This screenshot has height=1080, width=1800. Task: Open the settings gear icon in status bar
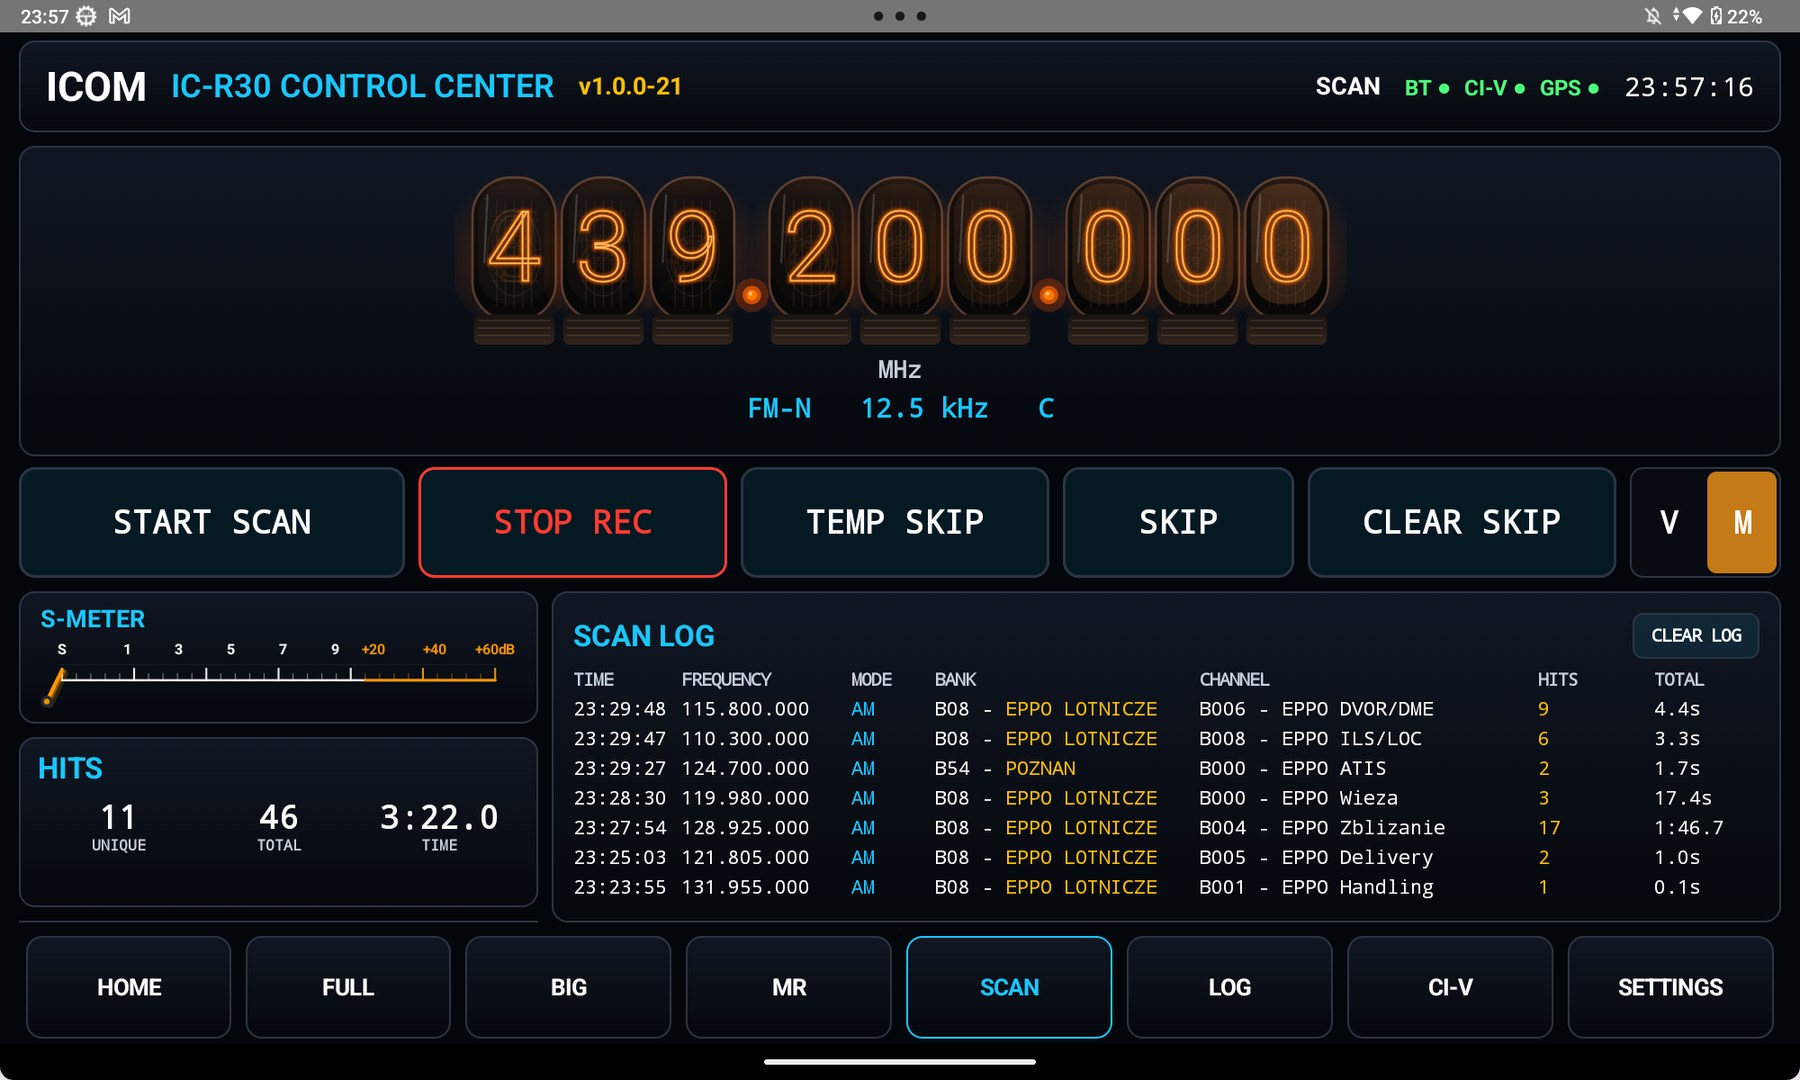tap(87, 16)
